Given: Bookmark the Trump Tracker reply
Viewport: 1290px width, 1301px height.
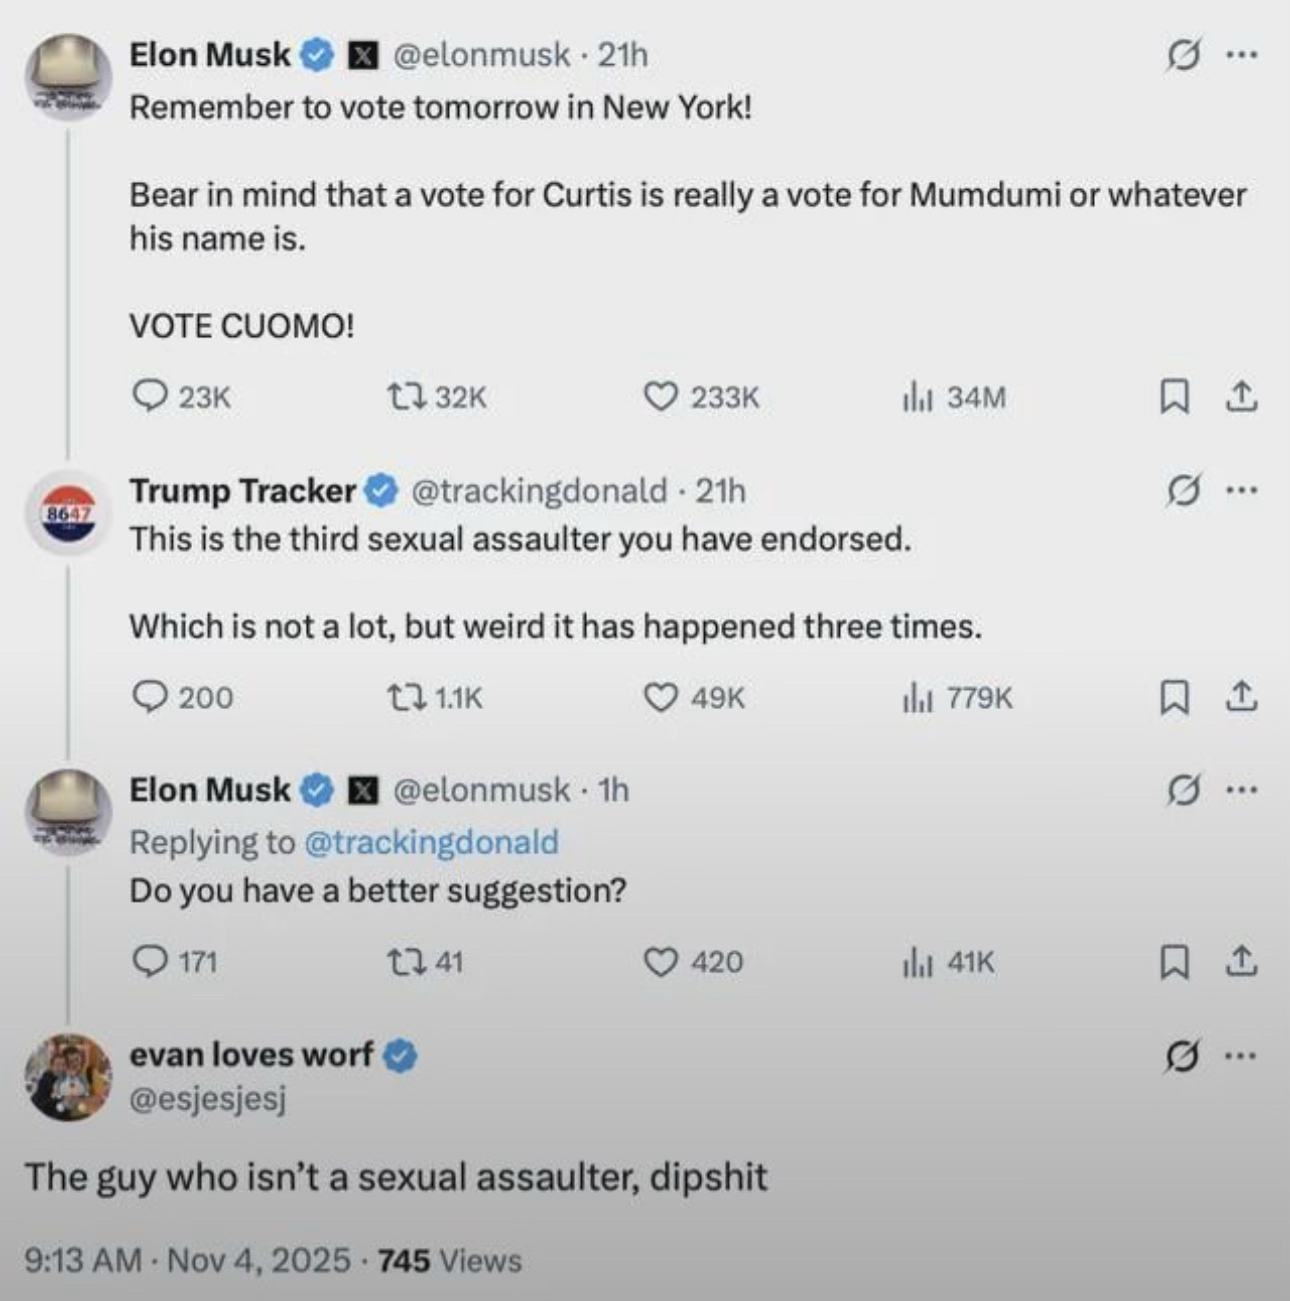Looking at the screenshot, I should (1173, 697).
